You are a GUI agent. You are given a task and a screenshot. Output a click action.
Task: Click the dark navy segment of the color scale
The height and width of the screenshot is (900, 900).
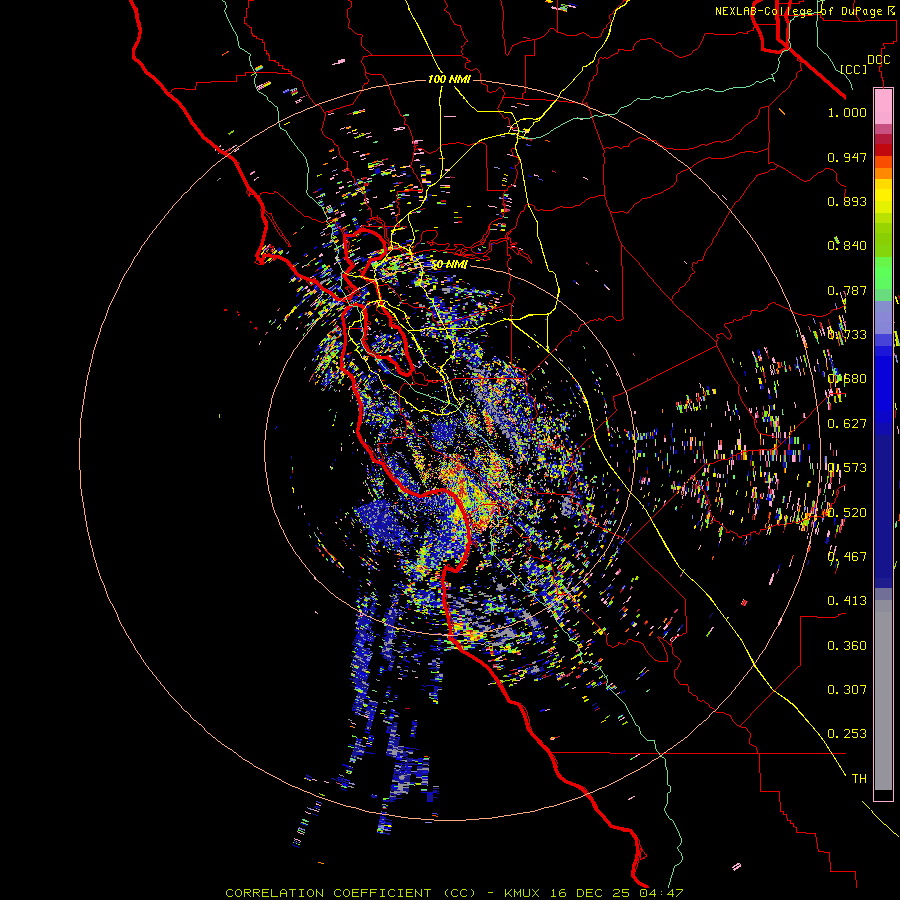point(883,508)
